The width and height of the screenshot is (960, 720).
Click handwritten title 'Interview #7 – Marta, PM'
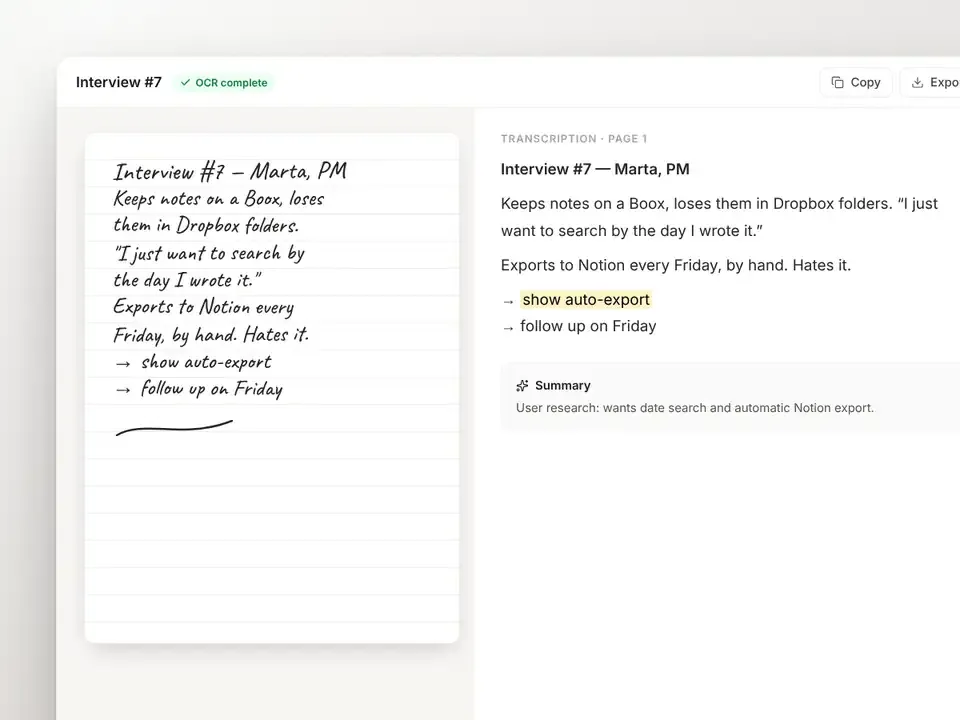(x=230, y=171)
